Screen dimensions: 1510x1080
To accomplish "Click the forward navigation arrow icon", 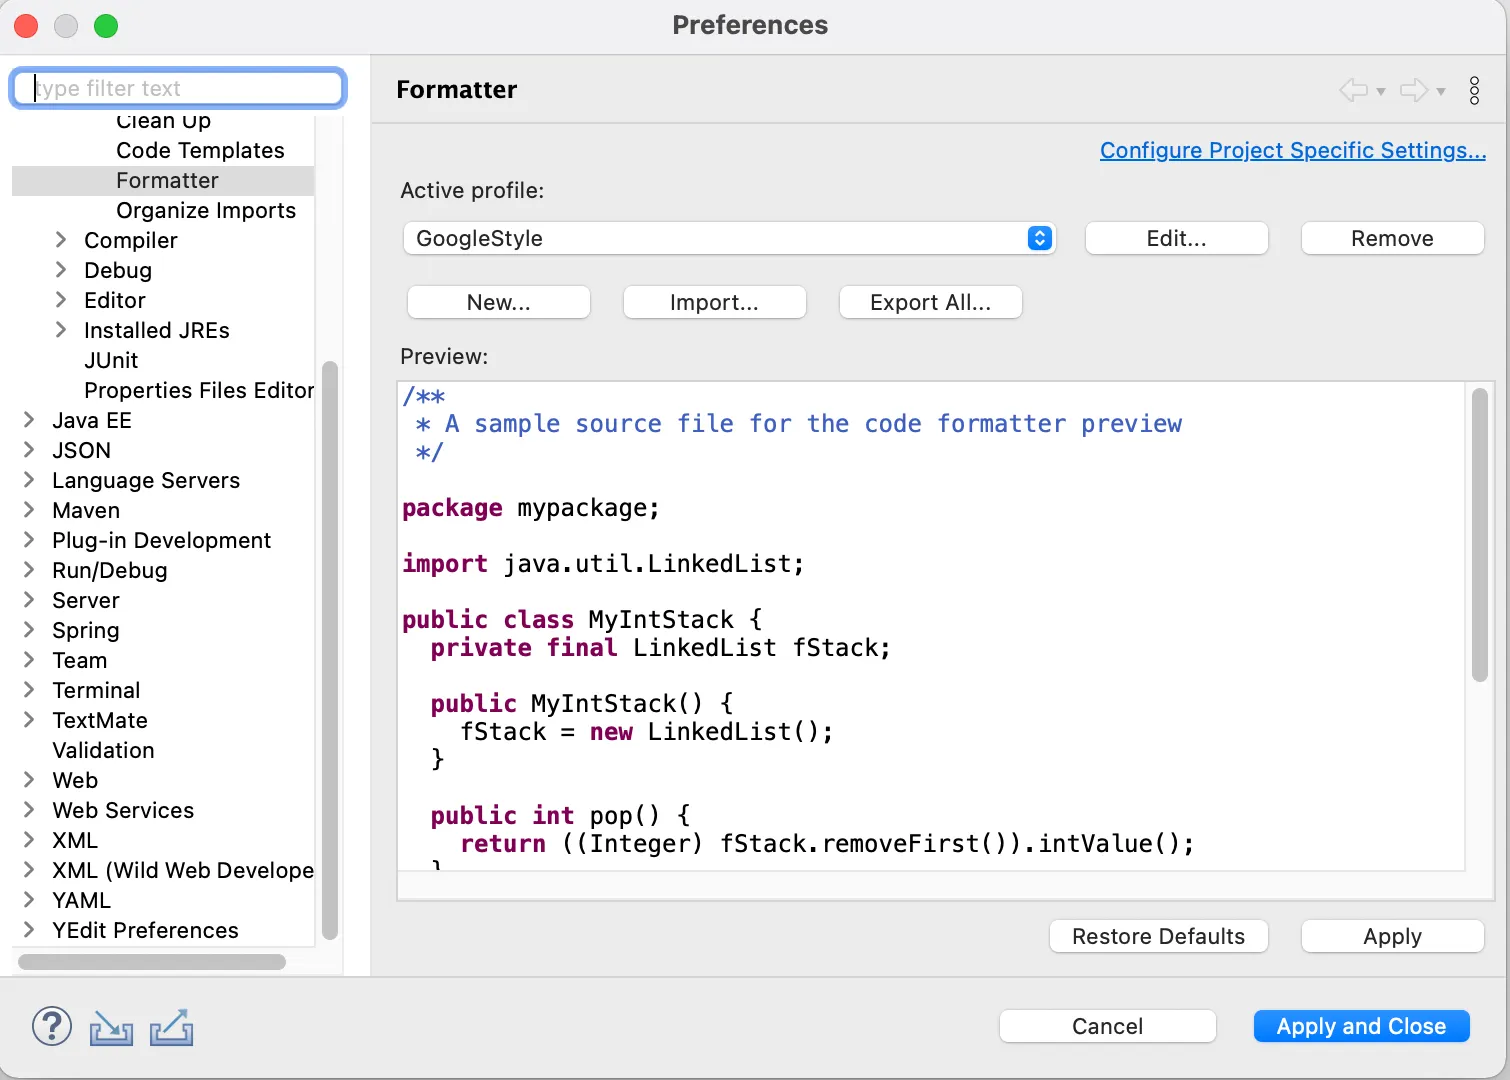I will [x=1413, y=90].
